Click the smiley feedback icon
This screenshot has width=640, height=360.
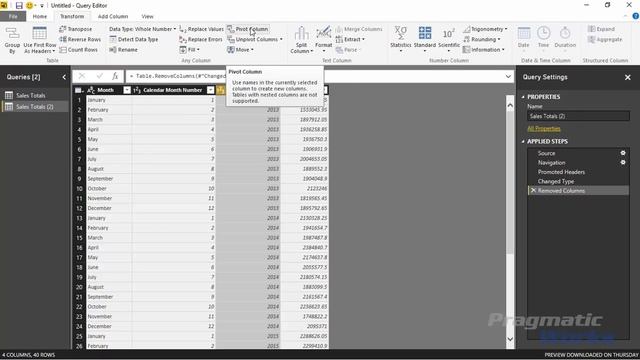(x=29, y=6)
